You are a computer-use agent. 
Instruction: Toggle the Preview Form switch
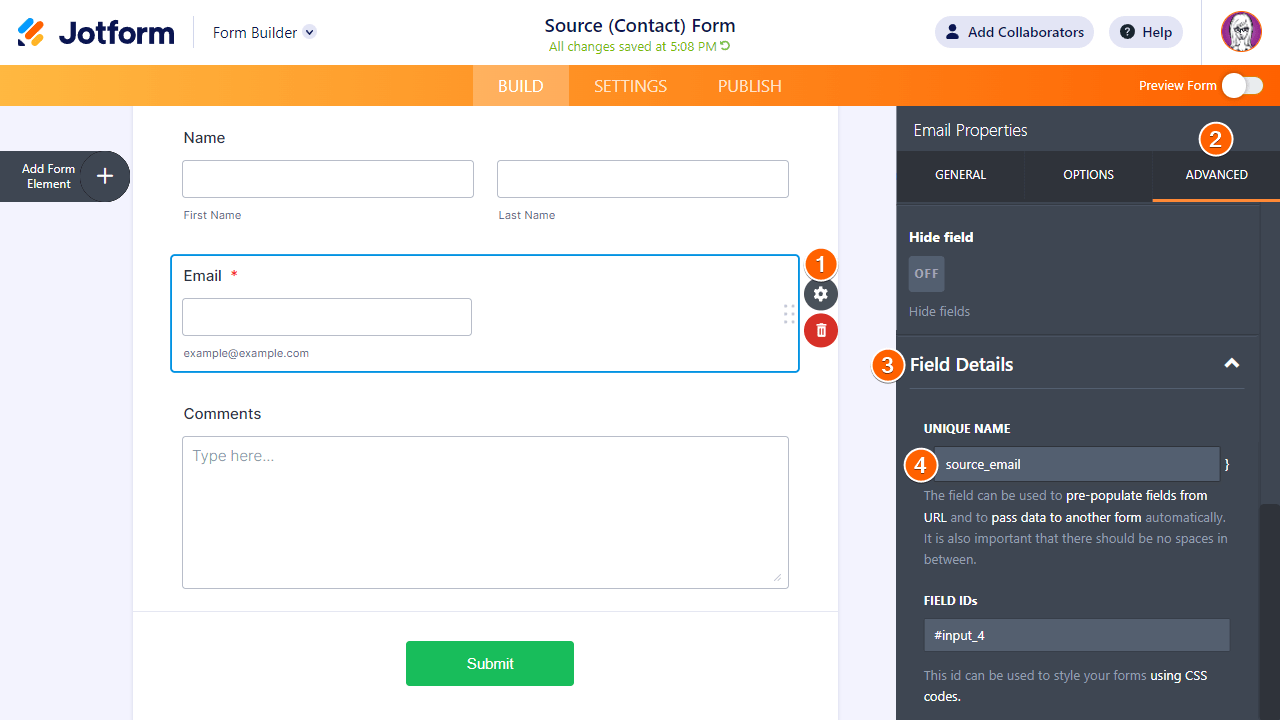point(1242,86)
